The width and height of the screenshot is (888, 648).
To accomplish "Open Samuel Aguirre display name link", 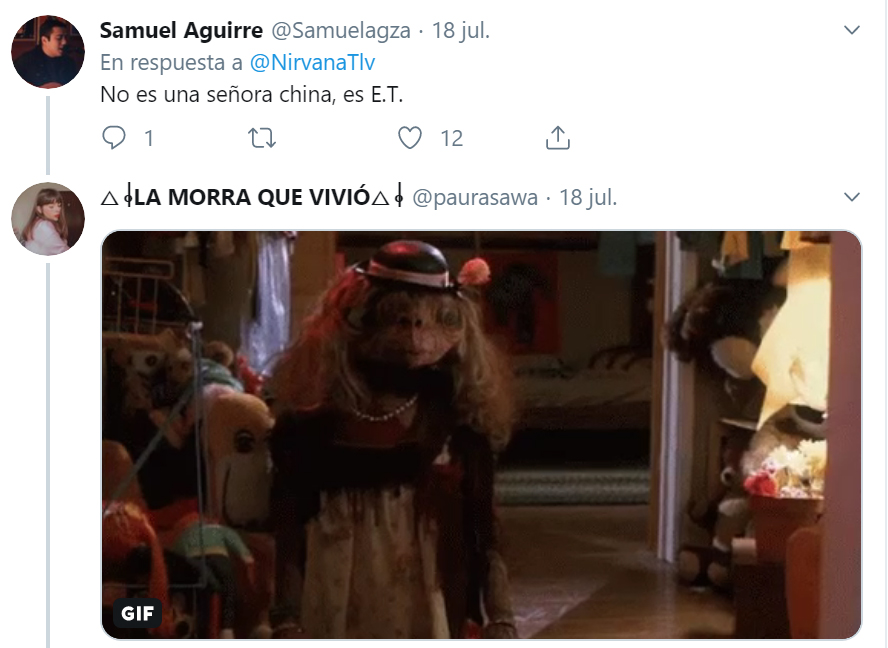I will (181, 30).
